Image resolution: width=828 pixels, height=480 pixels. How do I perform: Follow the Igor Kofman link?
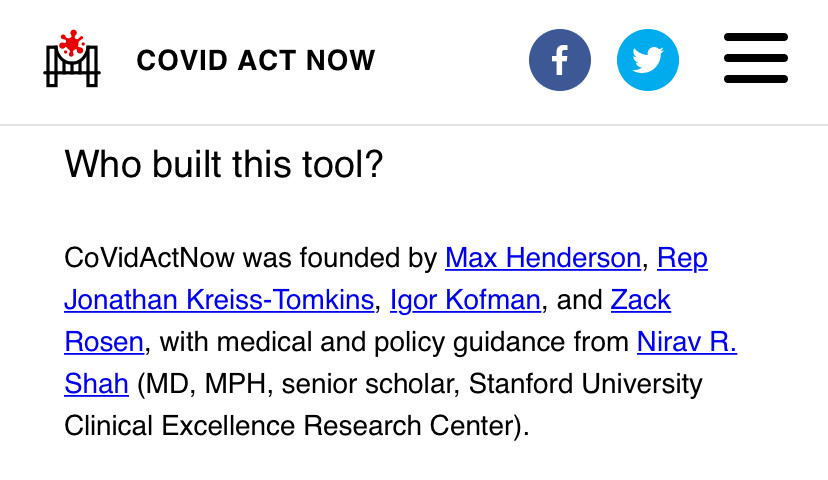click(x=465, y=300)
